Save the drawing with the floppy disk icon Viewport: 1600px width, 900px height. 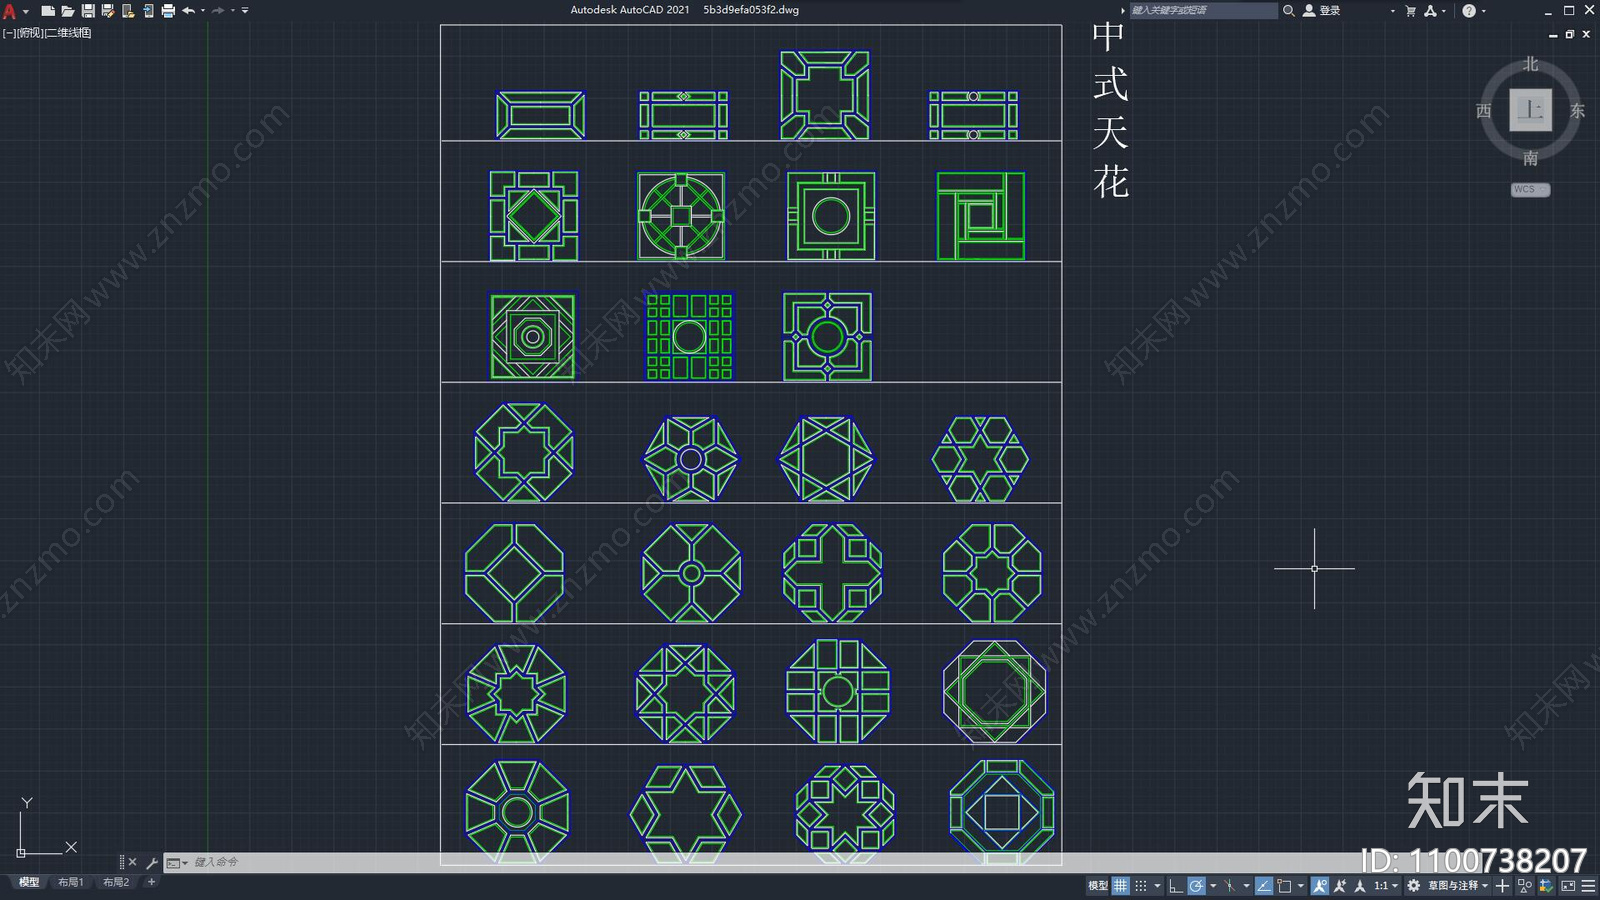pos(88,10)
